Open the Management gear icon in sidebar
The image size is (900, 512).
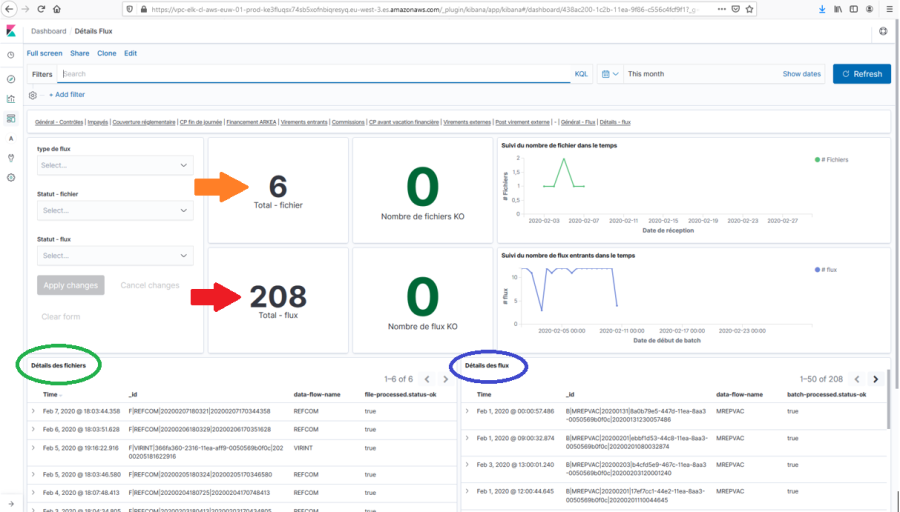click(11, 177)
